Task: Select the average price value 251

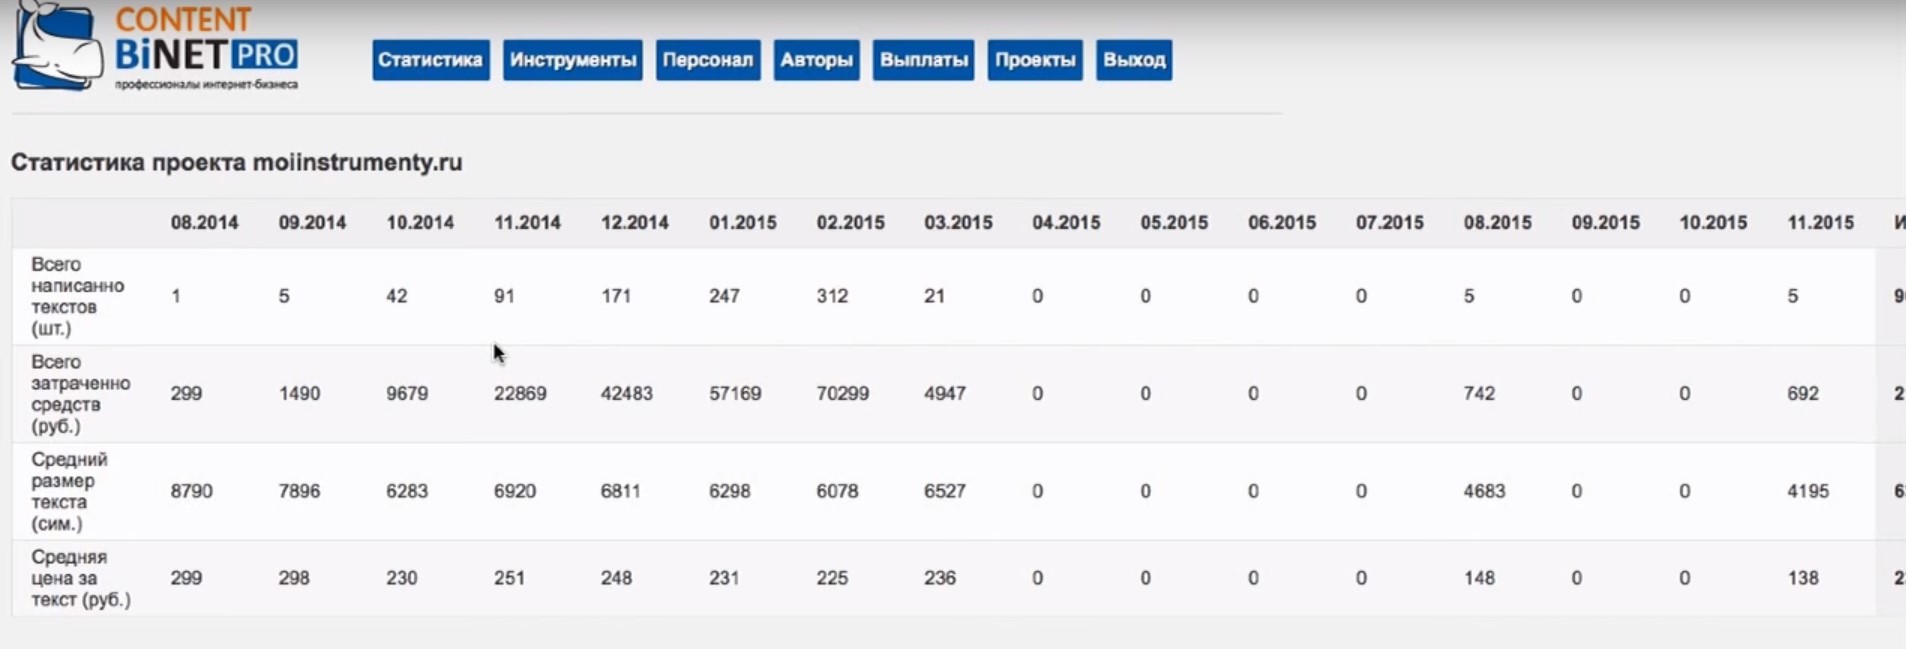Action: pos(509,578)
